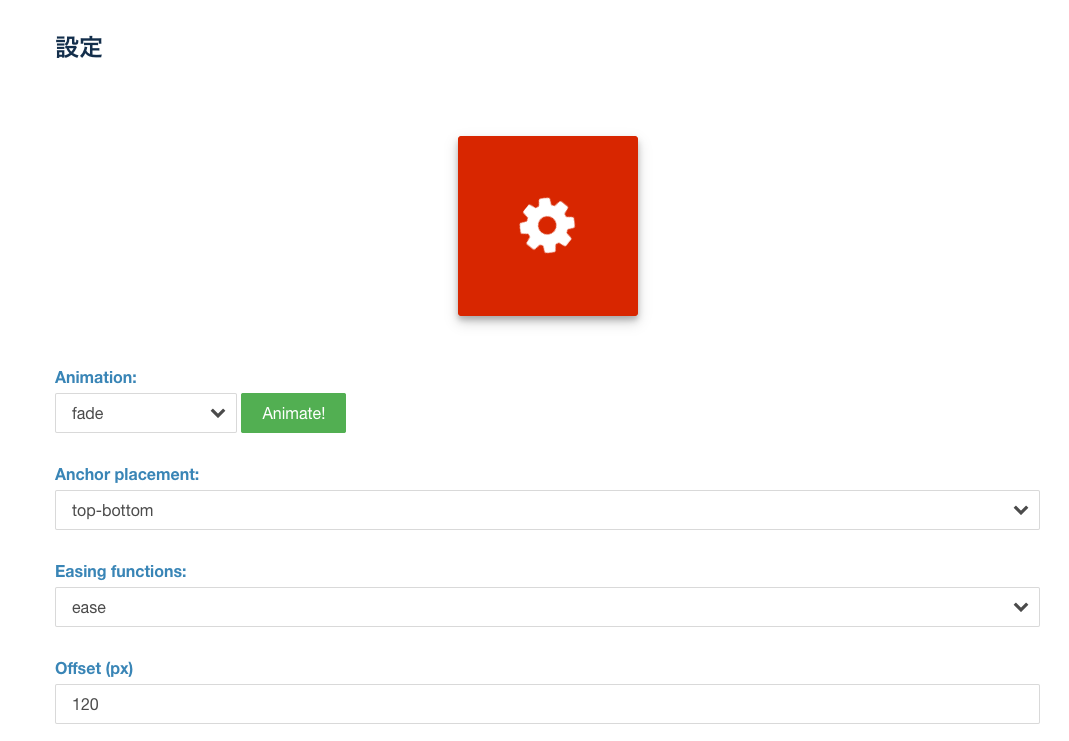Click the Easing functions: label
1069x741 pixels.
point(121,571)
